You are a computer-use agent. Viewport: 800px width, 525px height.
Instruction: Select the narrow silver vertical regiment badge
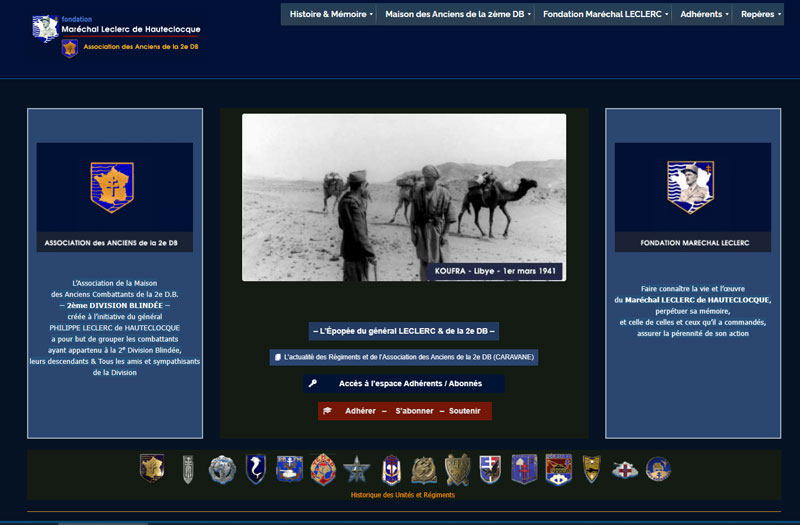(188, 469)
